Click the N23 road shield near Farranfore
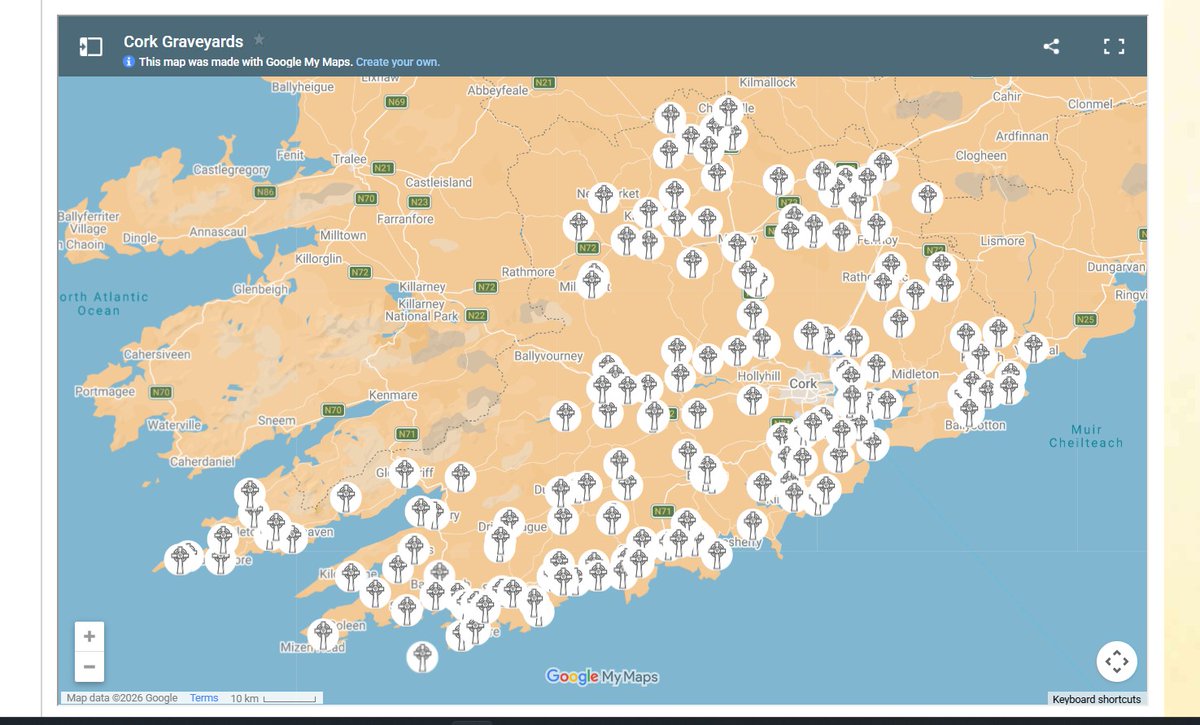 tap(419, 202)
